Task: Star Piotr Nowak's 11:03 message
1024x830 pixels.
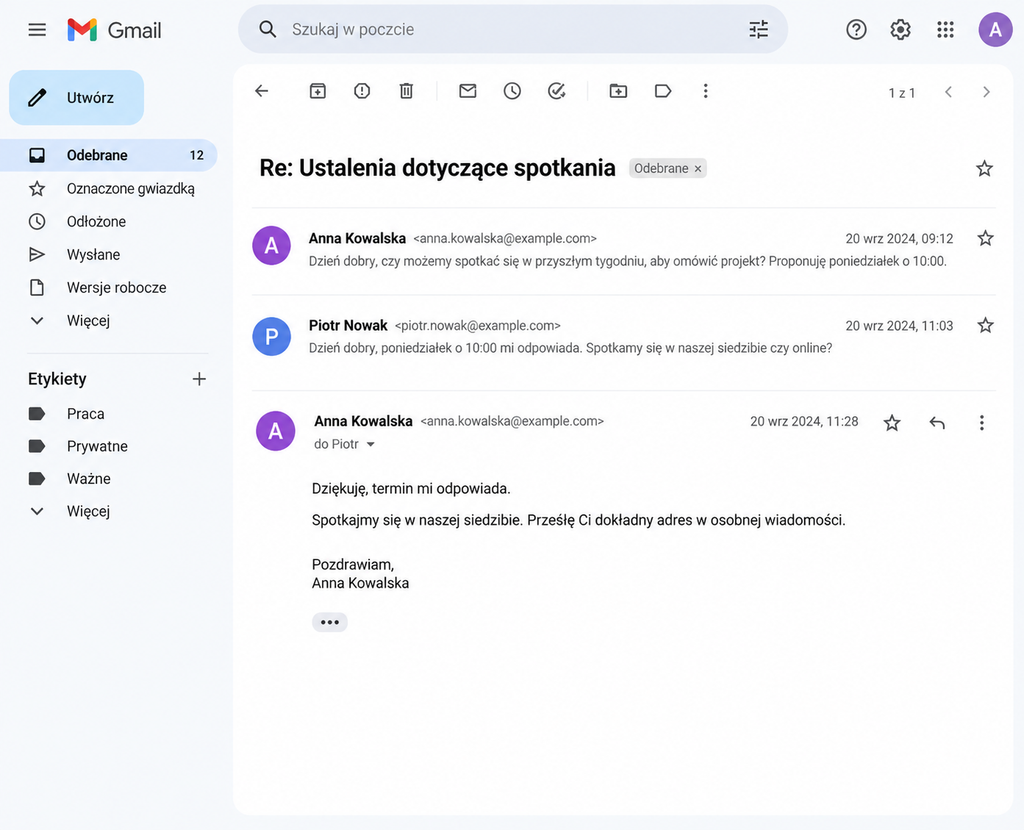Action: 985,325
